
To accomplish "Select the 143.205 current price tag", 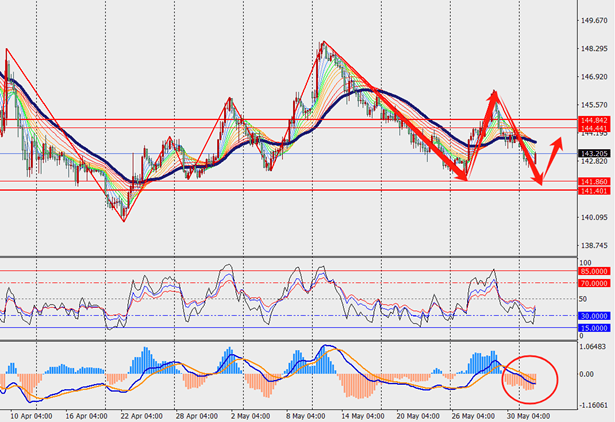I will coord(594,153).
